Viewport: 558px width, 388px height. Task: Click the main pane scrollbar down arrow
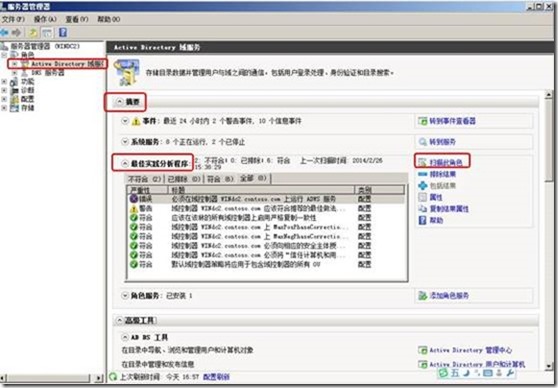point(549,366)
